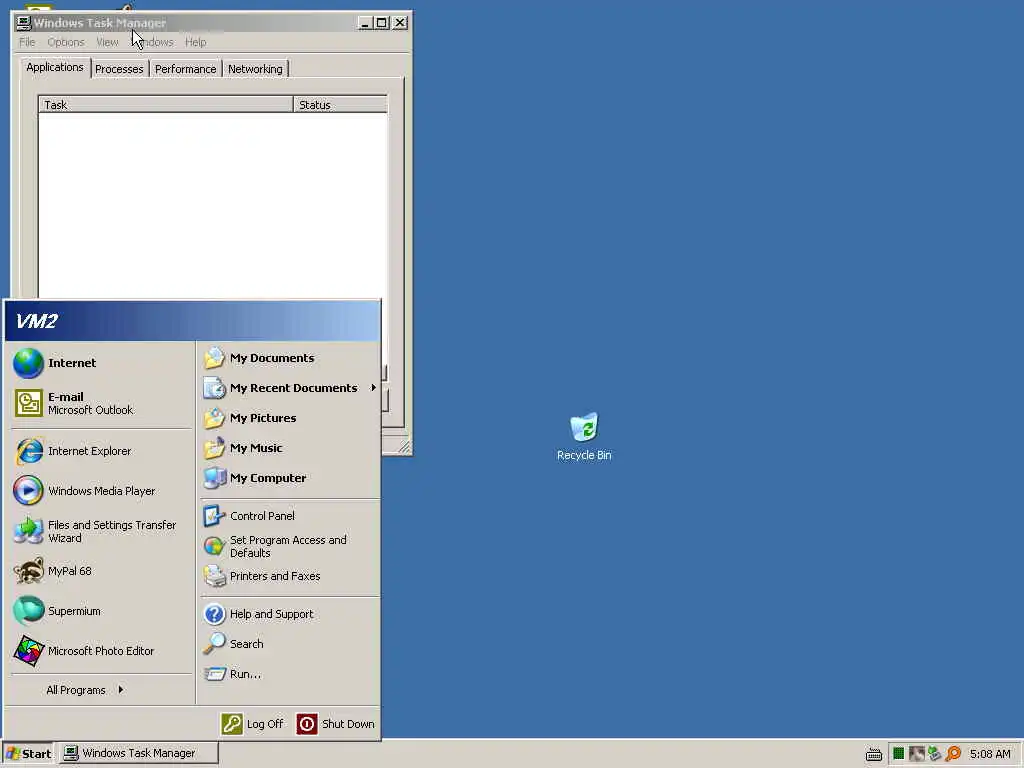The height and width of the screenshot is (768, 1024).
Task: Click the red Shut Down icon
Action: [x=307, y=724]
